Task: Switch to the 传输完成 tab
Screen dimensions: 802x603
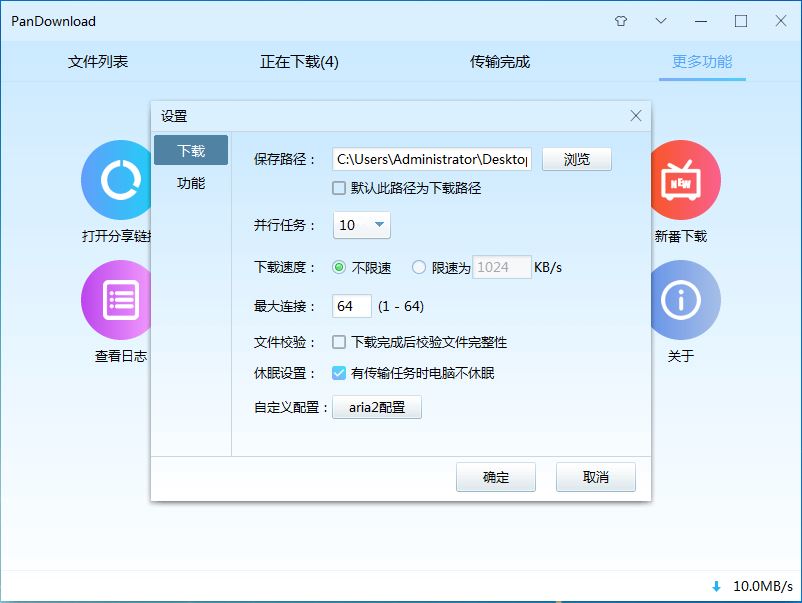Action: click(500, 62)
